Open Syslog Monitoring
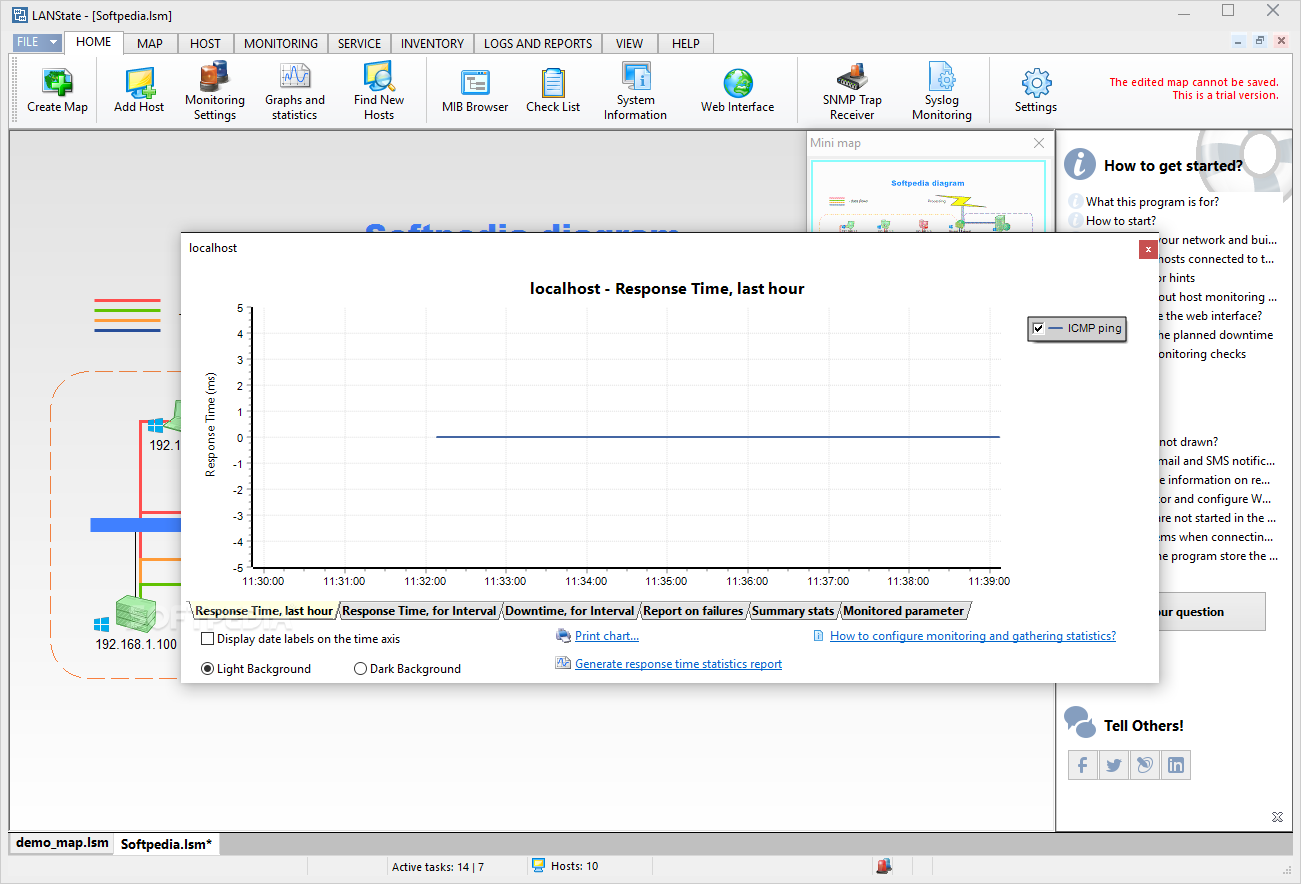Image resolution: width=1301 pixels, height=884 pixels. [x=941, y=90]
